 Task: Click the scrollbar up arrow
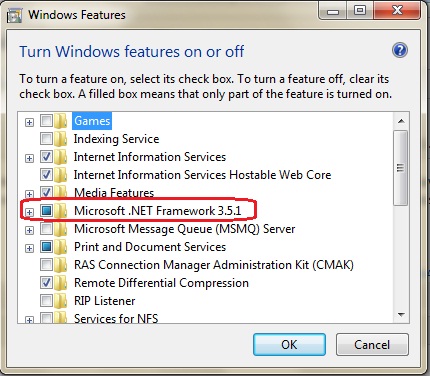click(x=401, y=121)
